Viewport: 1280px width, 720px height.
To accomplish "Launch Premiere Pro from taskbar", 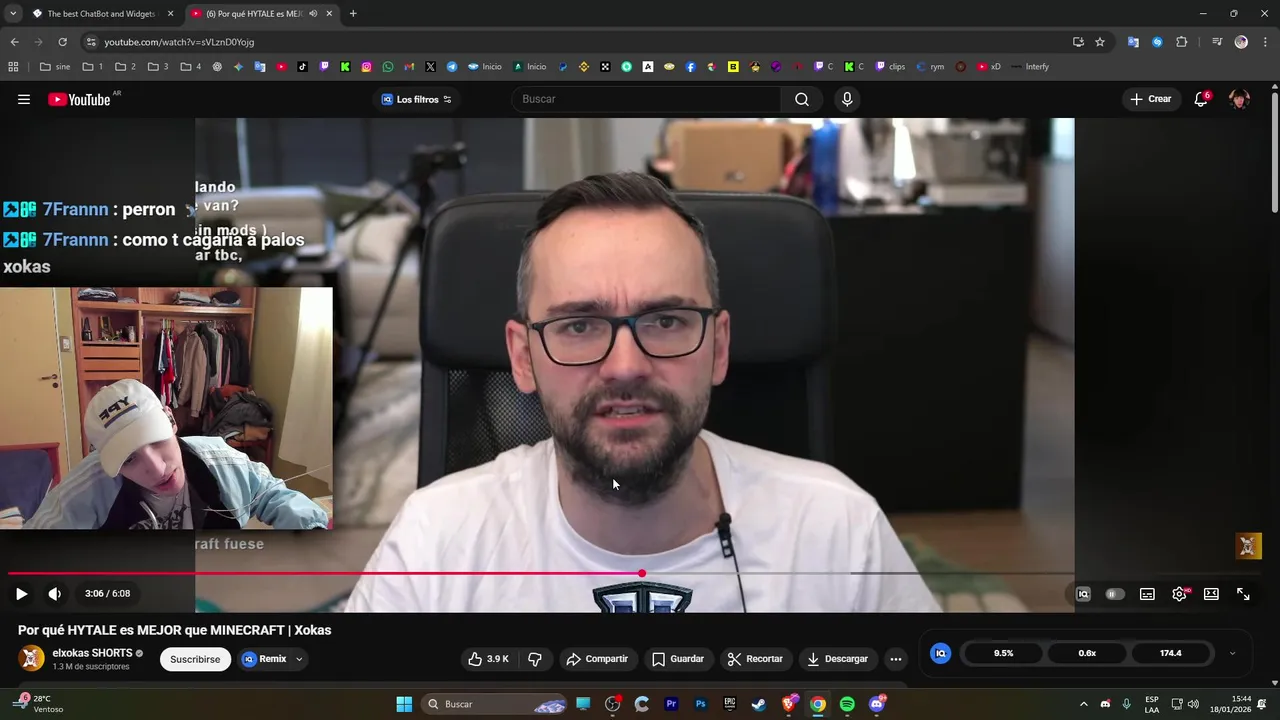I will (x=671, y=704).
